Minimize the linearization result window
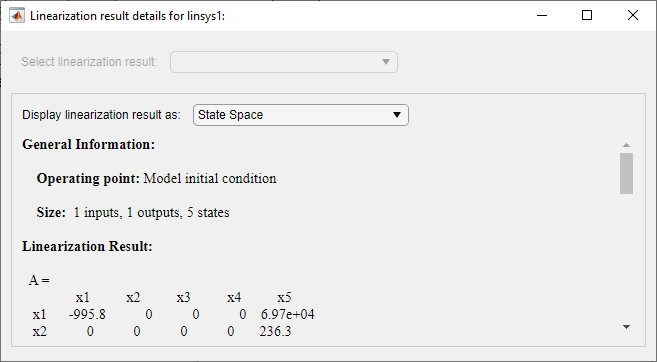This screenshot has height=362, width=657. [542, 16]
